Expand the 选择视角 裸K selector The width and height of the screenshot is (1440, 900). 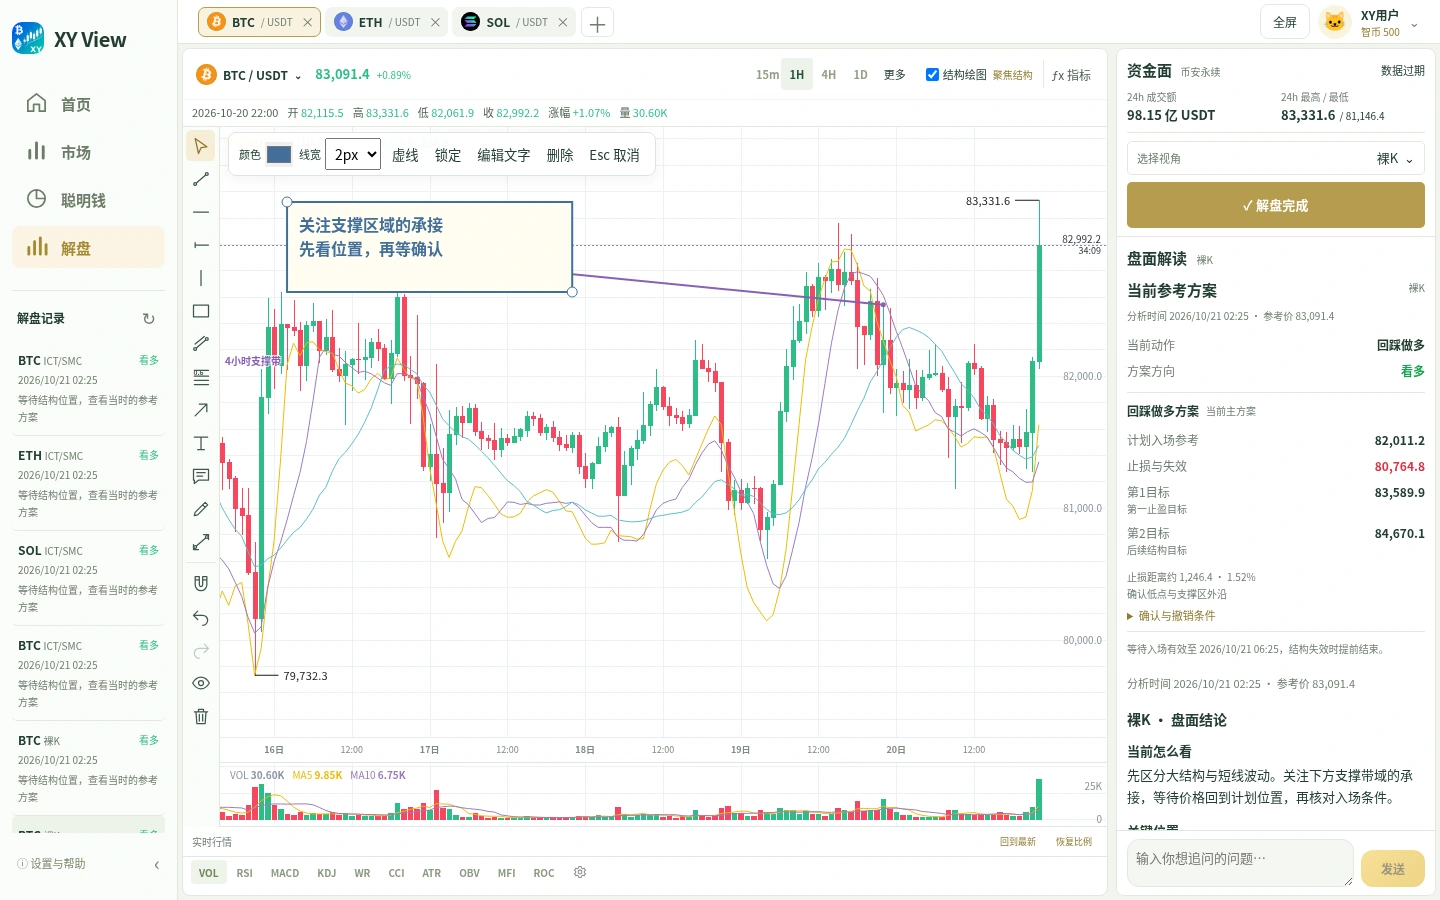1275,159
